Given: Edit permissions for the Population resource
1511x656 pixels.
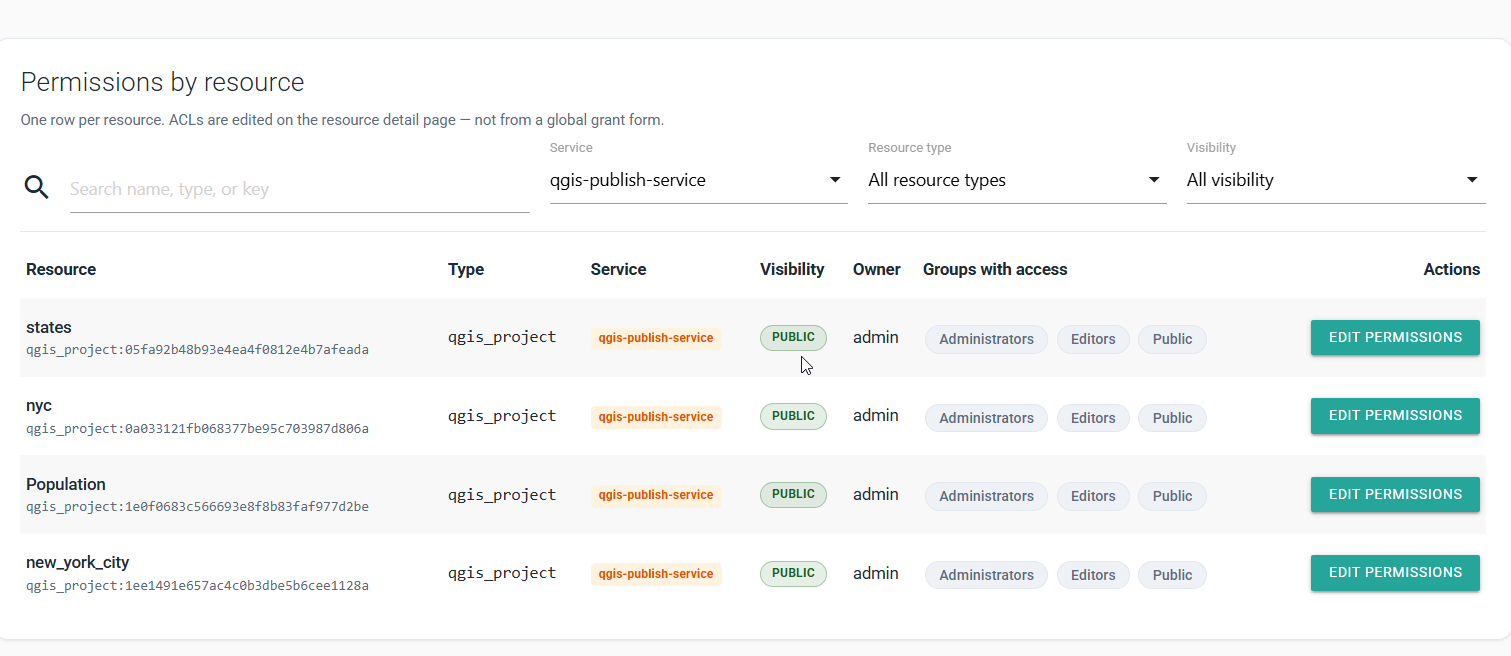Looking at the screenshot, I should point(1395,494).
